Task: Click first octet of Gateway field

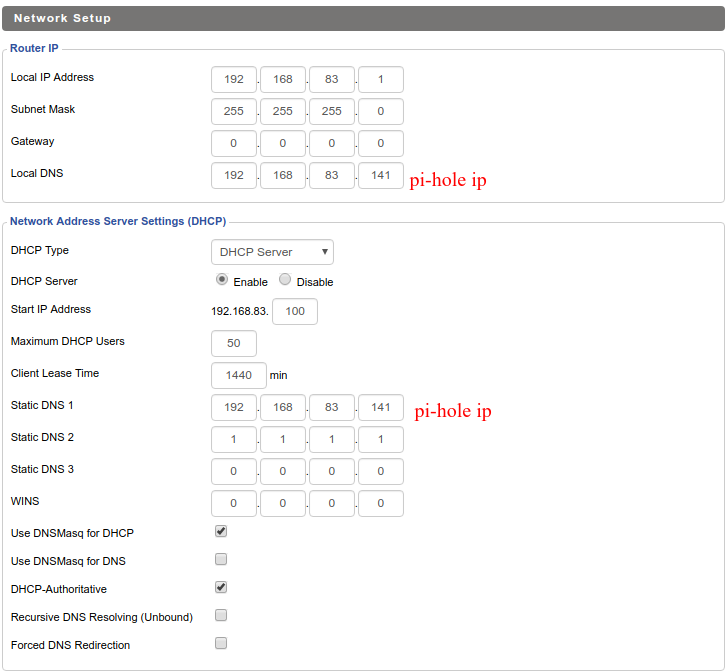Action: click(x=234, y=143)
